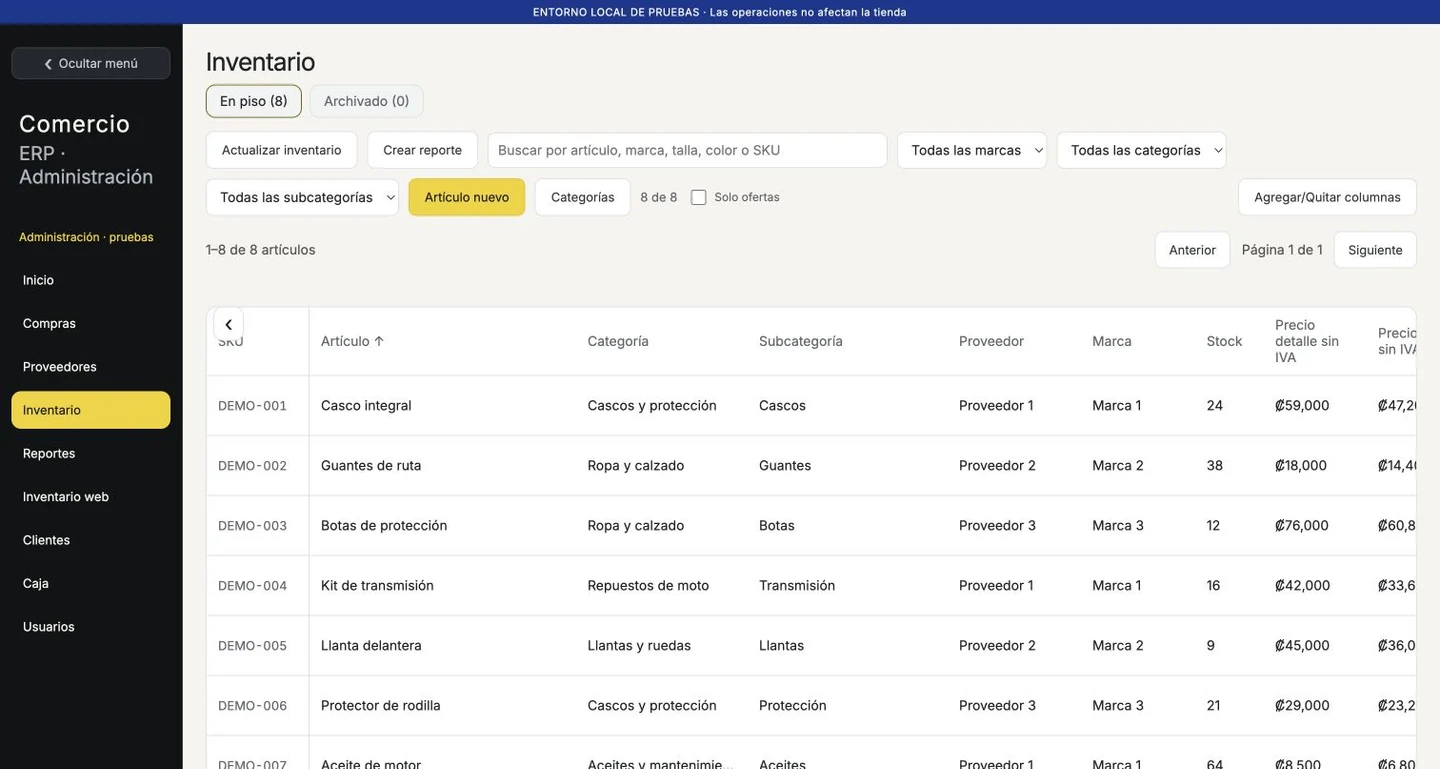The height and width of the screenshot is (769, 1440).
Task: Click the 1–8 de 8 artículos text
Action: click(x=261, y=250)
